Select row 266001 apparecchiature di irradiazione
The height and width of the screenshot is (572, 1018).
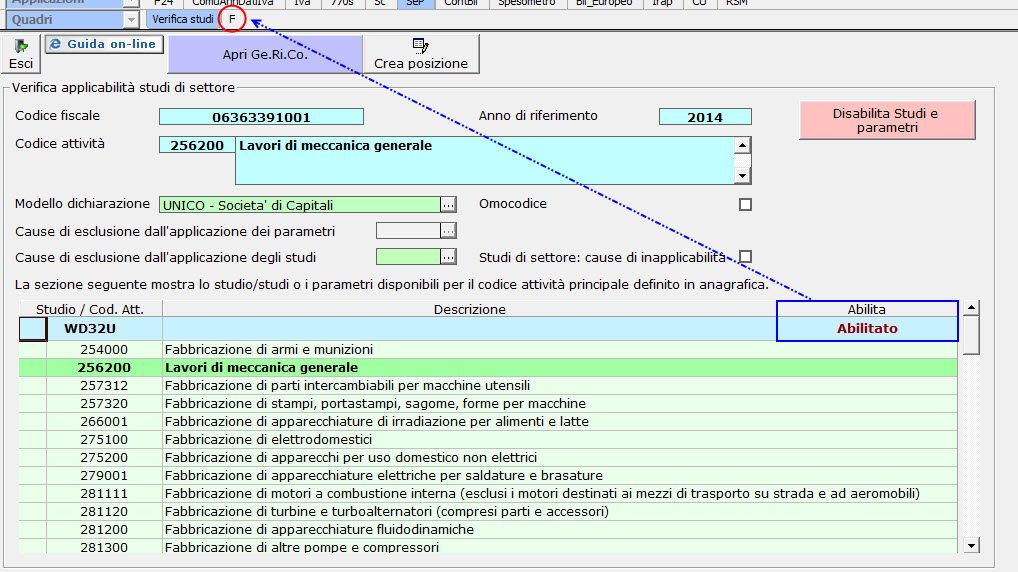pos(488,421)
